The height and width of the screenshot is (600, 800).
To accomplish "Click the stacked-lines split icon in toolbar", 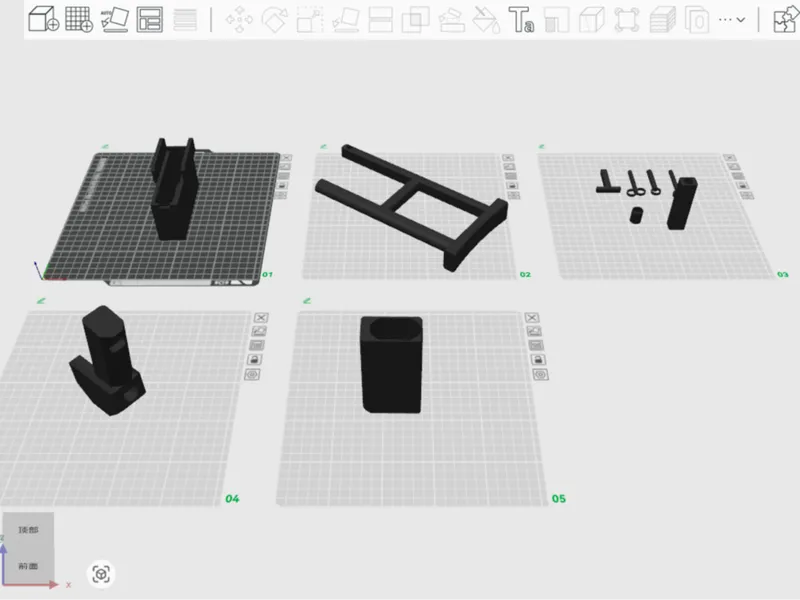I will (185, 19).
